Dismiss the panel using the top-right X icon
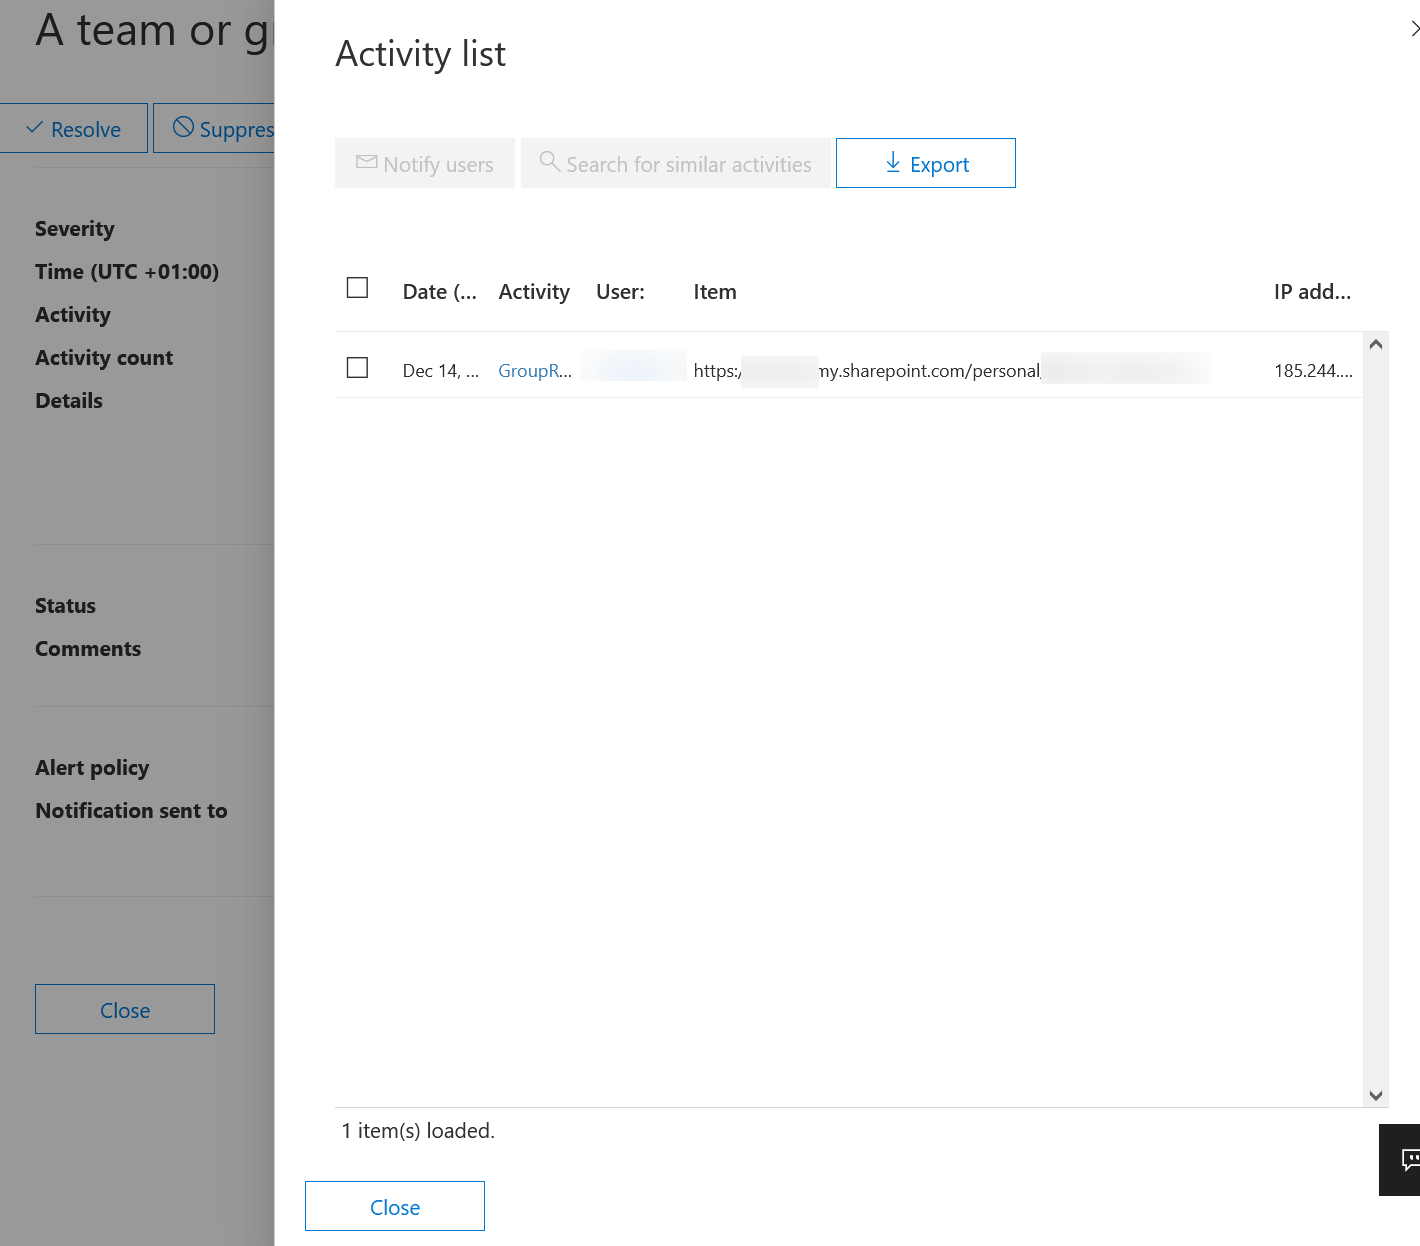This screenshot has height=1246, width=1420. tap(1414, 29)
